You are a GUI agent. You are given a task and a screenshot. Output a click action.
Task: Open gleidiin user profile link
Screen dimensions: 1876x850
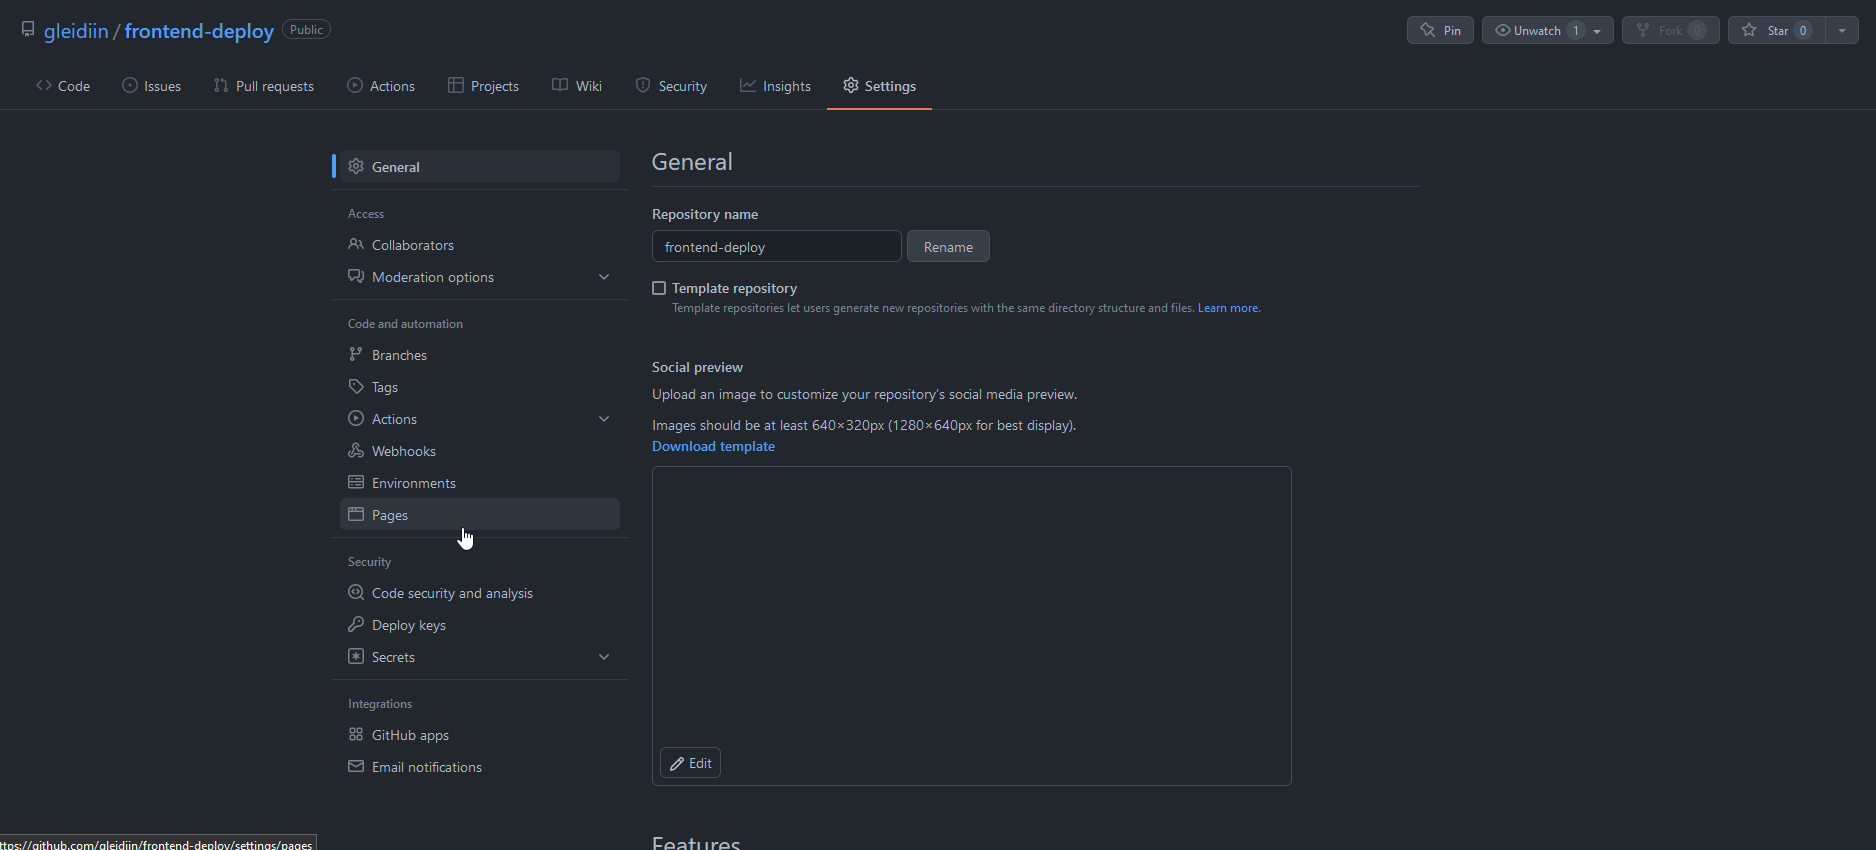point(76,31)
